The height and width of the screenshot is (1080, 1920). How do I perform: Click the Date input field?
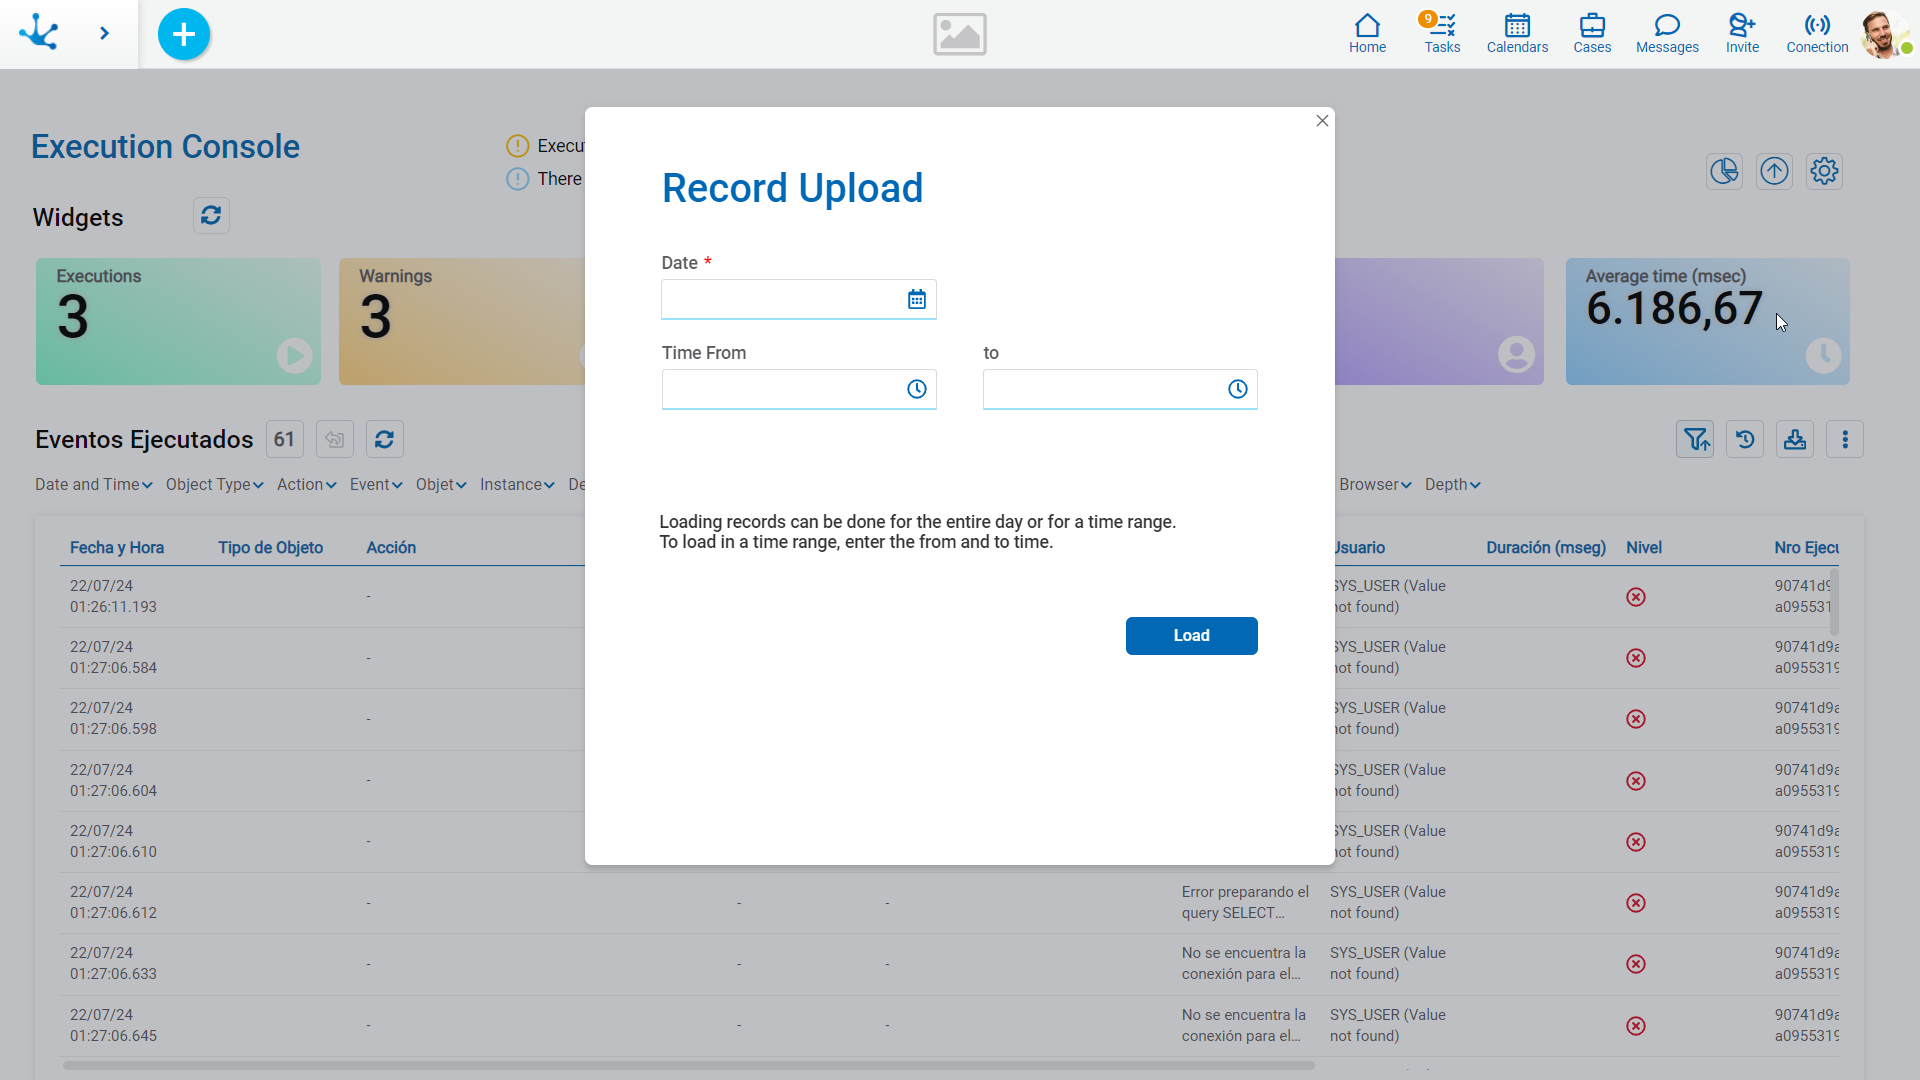(780, 299)
